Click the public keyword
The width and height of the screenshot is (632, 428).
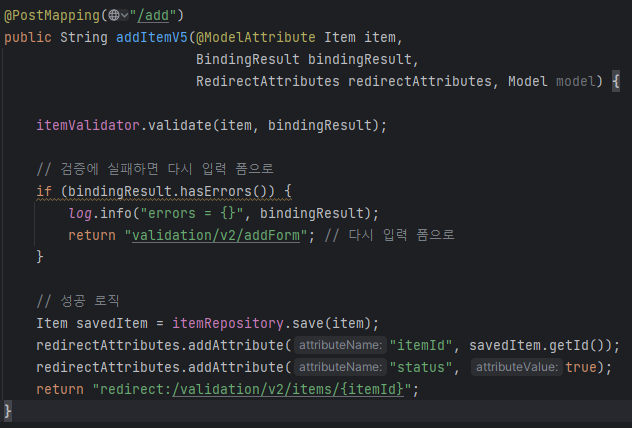pyautogui.click(x=28, y=37)
